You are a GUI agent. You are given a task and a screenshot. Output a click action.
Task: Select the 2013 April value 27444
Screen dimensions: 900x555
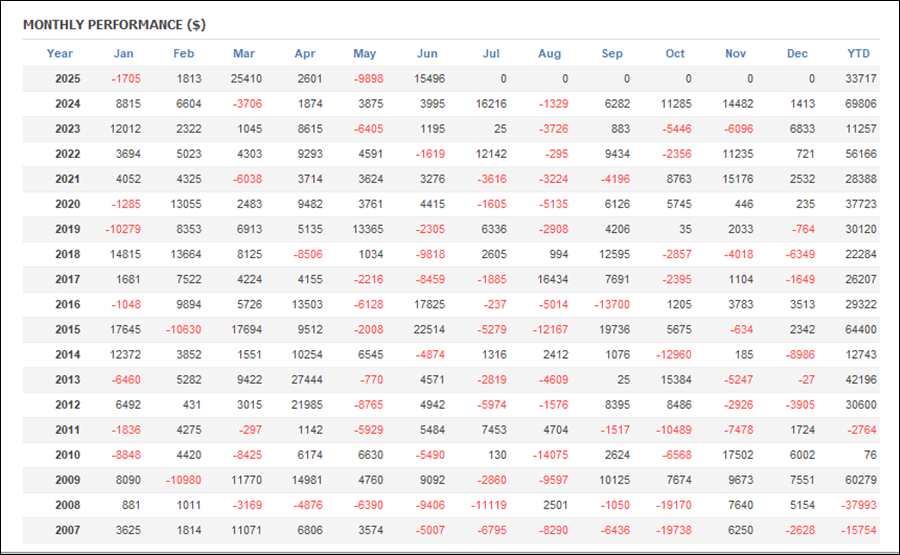(x=307, y=379)
